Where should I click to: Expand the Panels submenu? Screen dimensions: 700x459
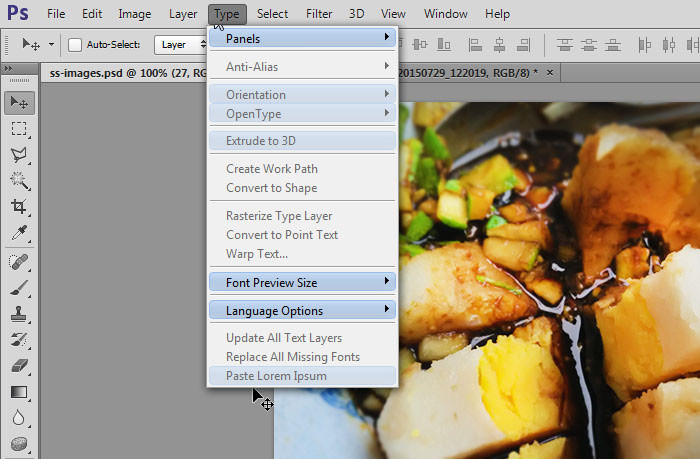click(x=302, y=38)
